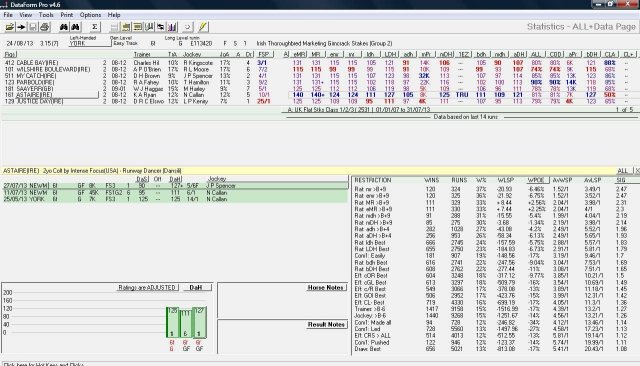The image size is (640, 366).
Task: Click the swap arrows toolbar icon
Action: [x=161, y=27]
